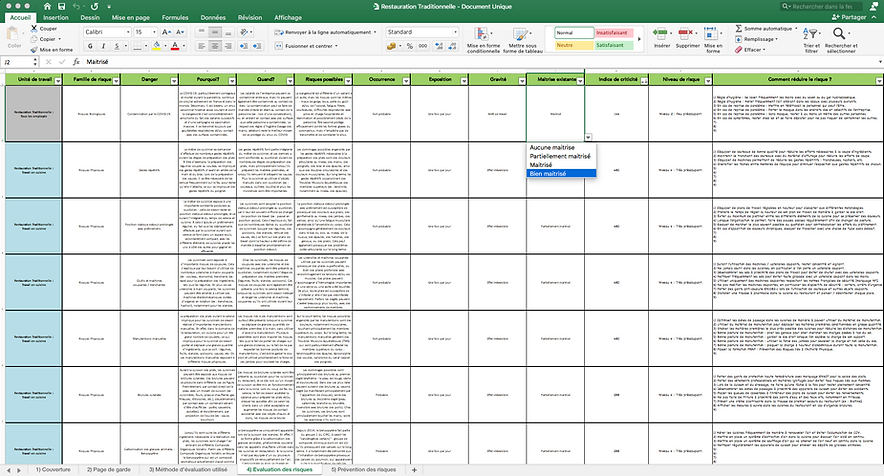The width and height of the screenshot is (884, 476).
Task: Open the Mise en forme cells format menu
Action: point(713,39)
